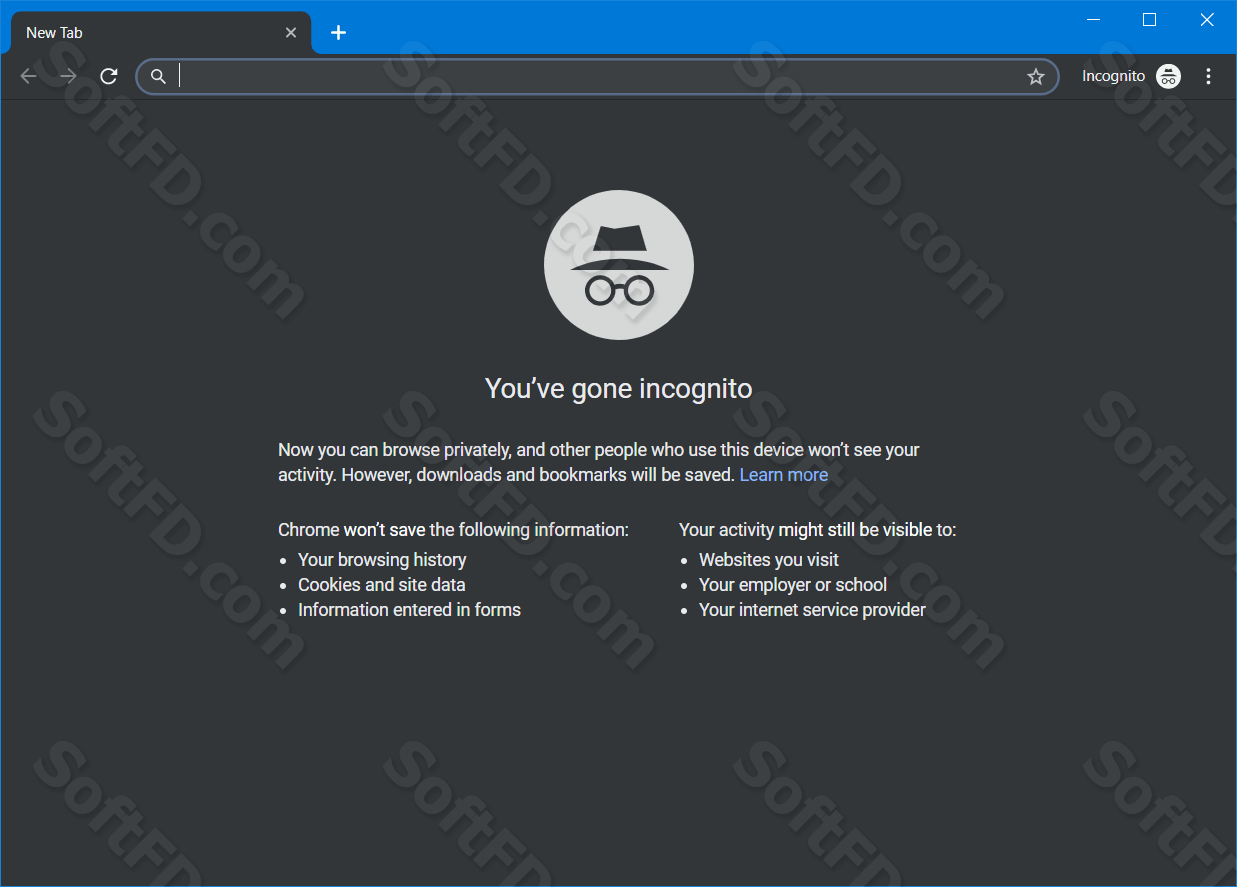
Task: Bookmark this page with the star icon
Action: pos(1036,76)
